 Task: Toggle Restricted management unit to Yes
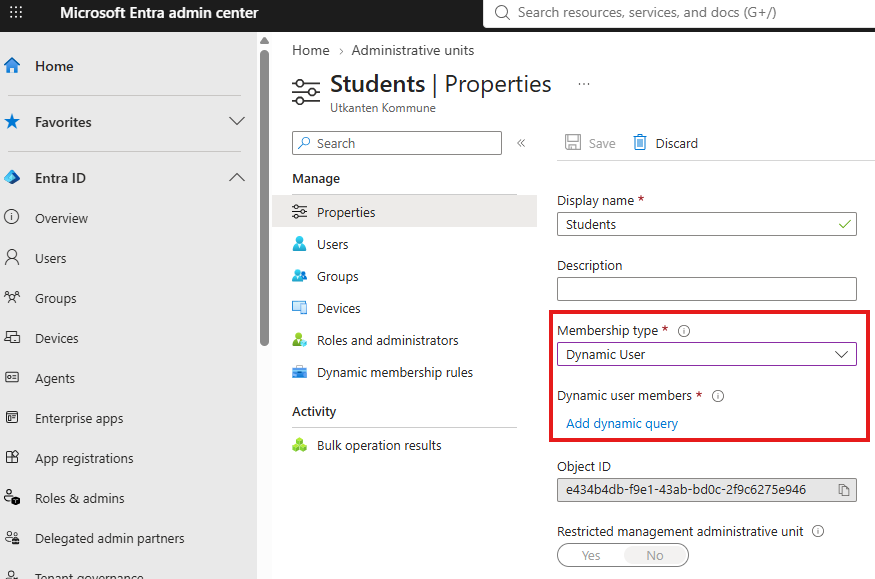pyautogui.click(x=590, y=556)
